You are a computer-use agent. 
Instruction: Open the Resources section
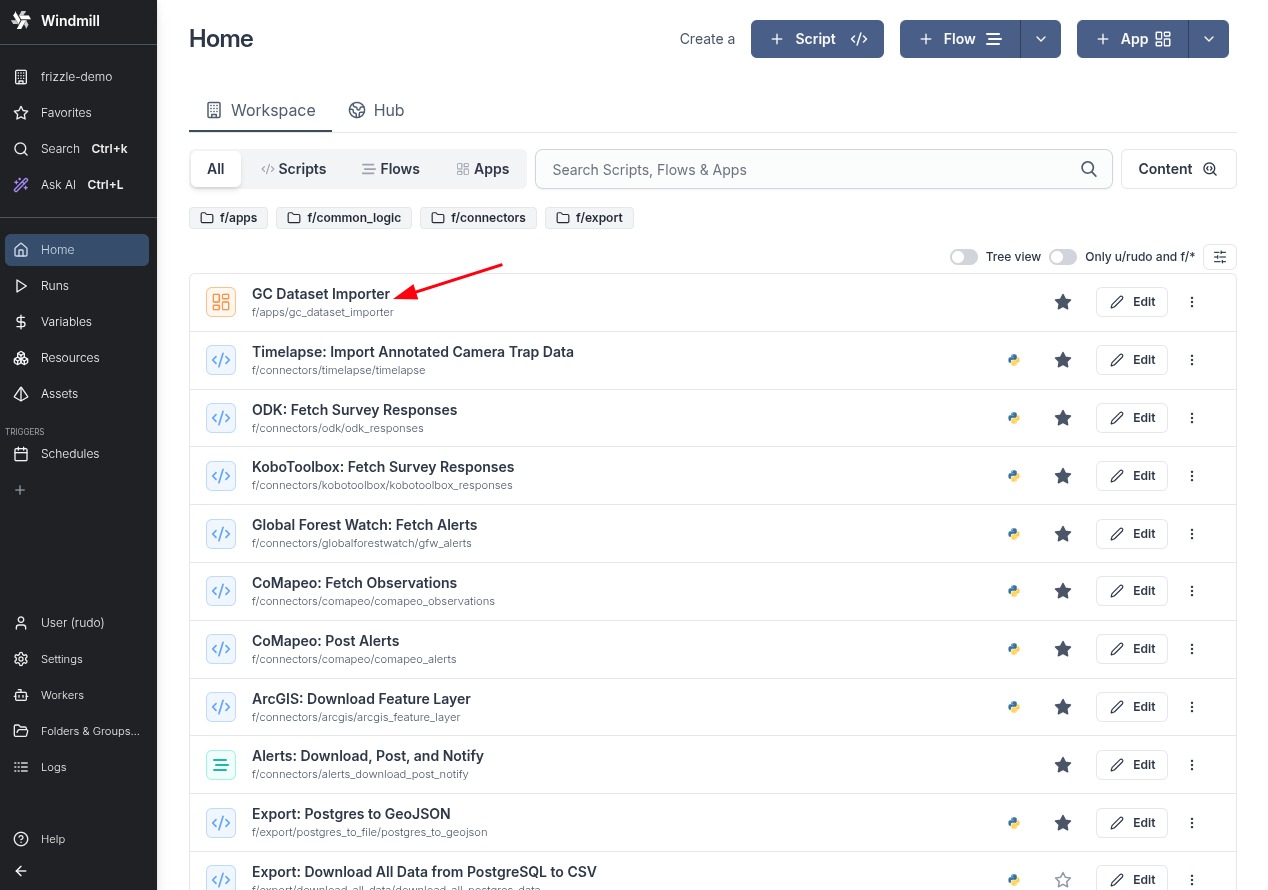[x=70, y=357]
